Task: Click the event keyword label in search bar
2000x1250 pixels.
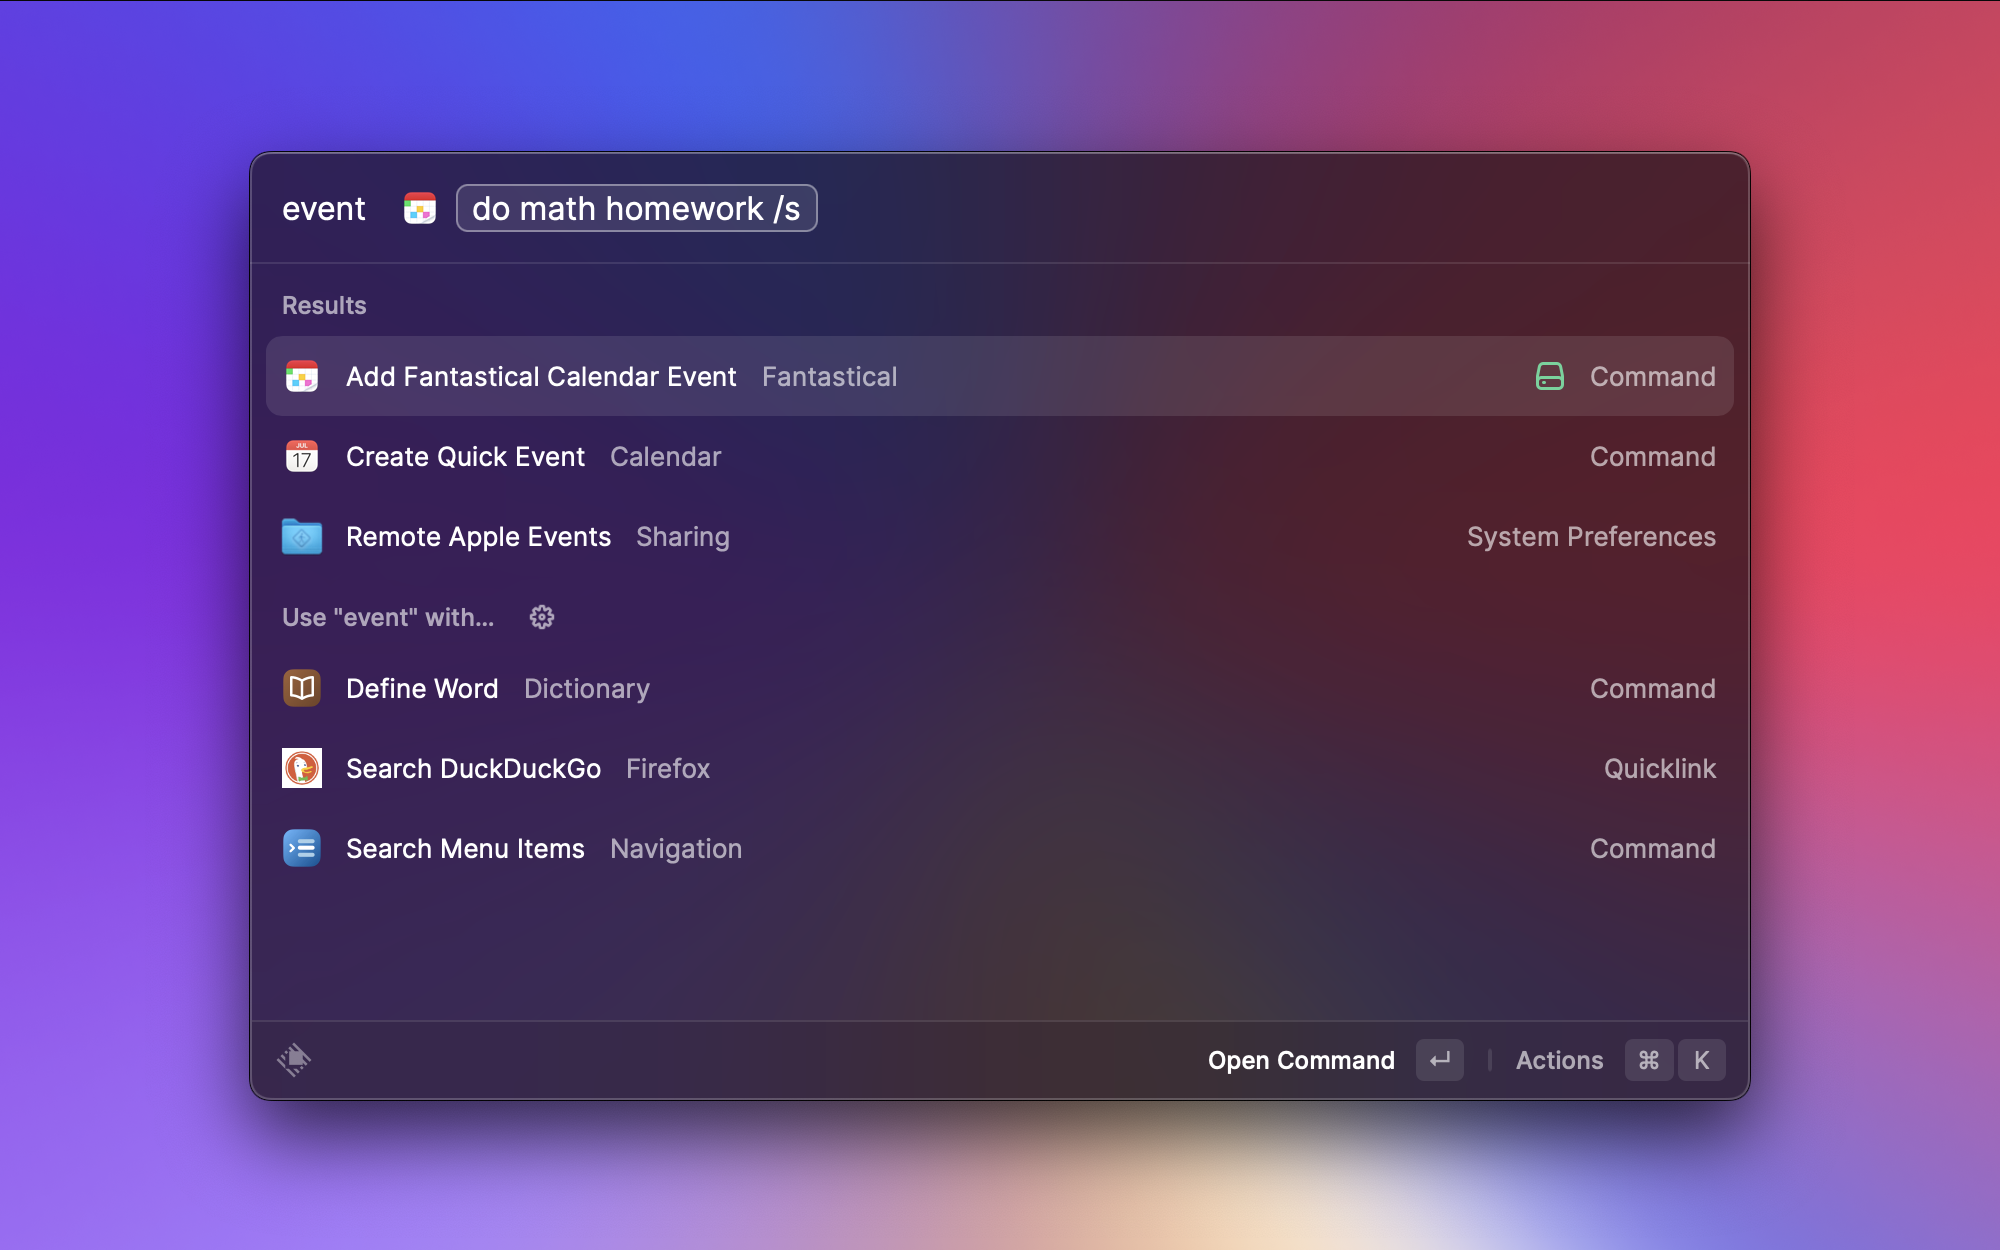Action: [x=324, y=207]
